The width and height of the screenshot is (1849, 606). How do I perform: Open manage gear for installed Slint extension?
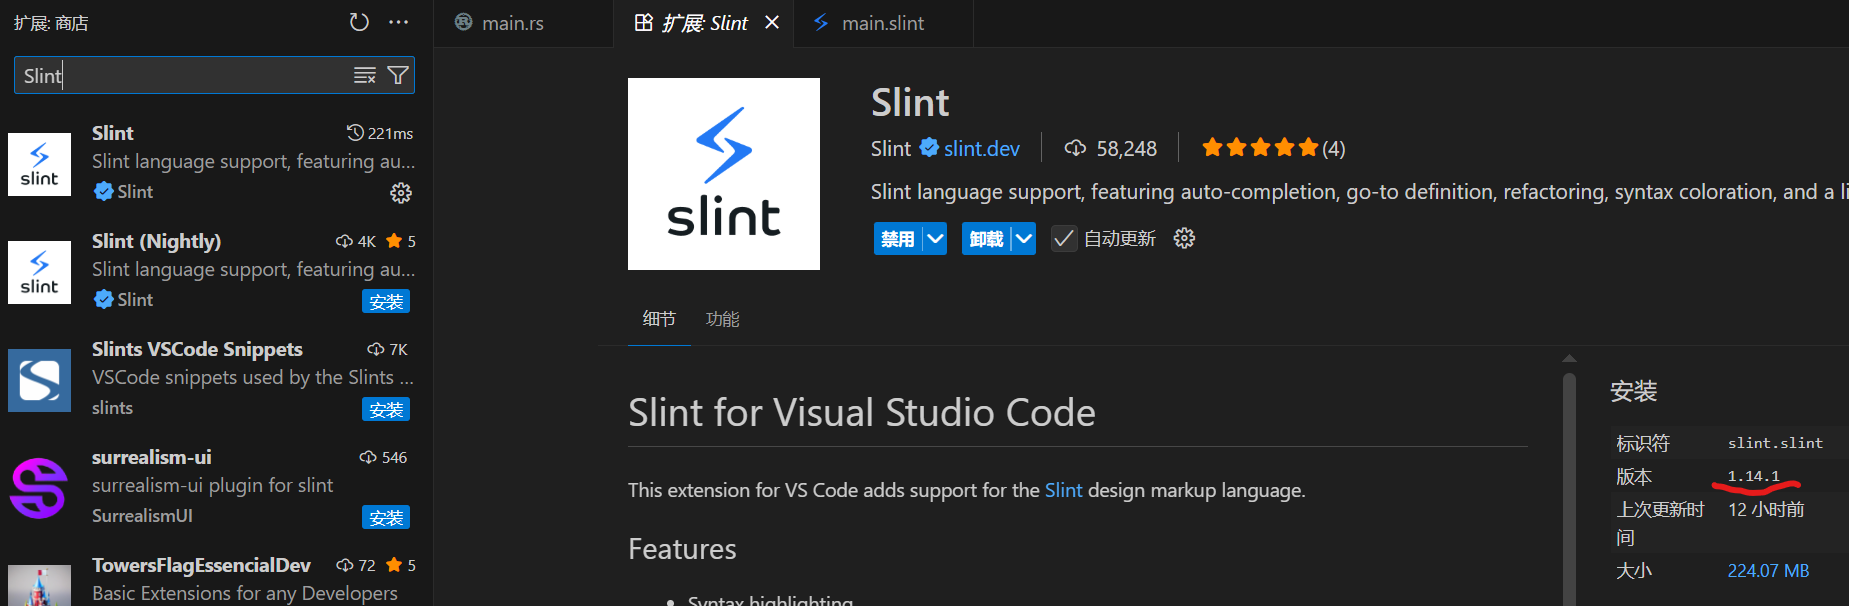(401, 193)
